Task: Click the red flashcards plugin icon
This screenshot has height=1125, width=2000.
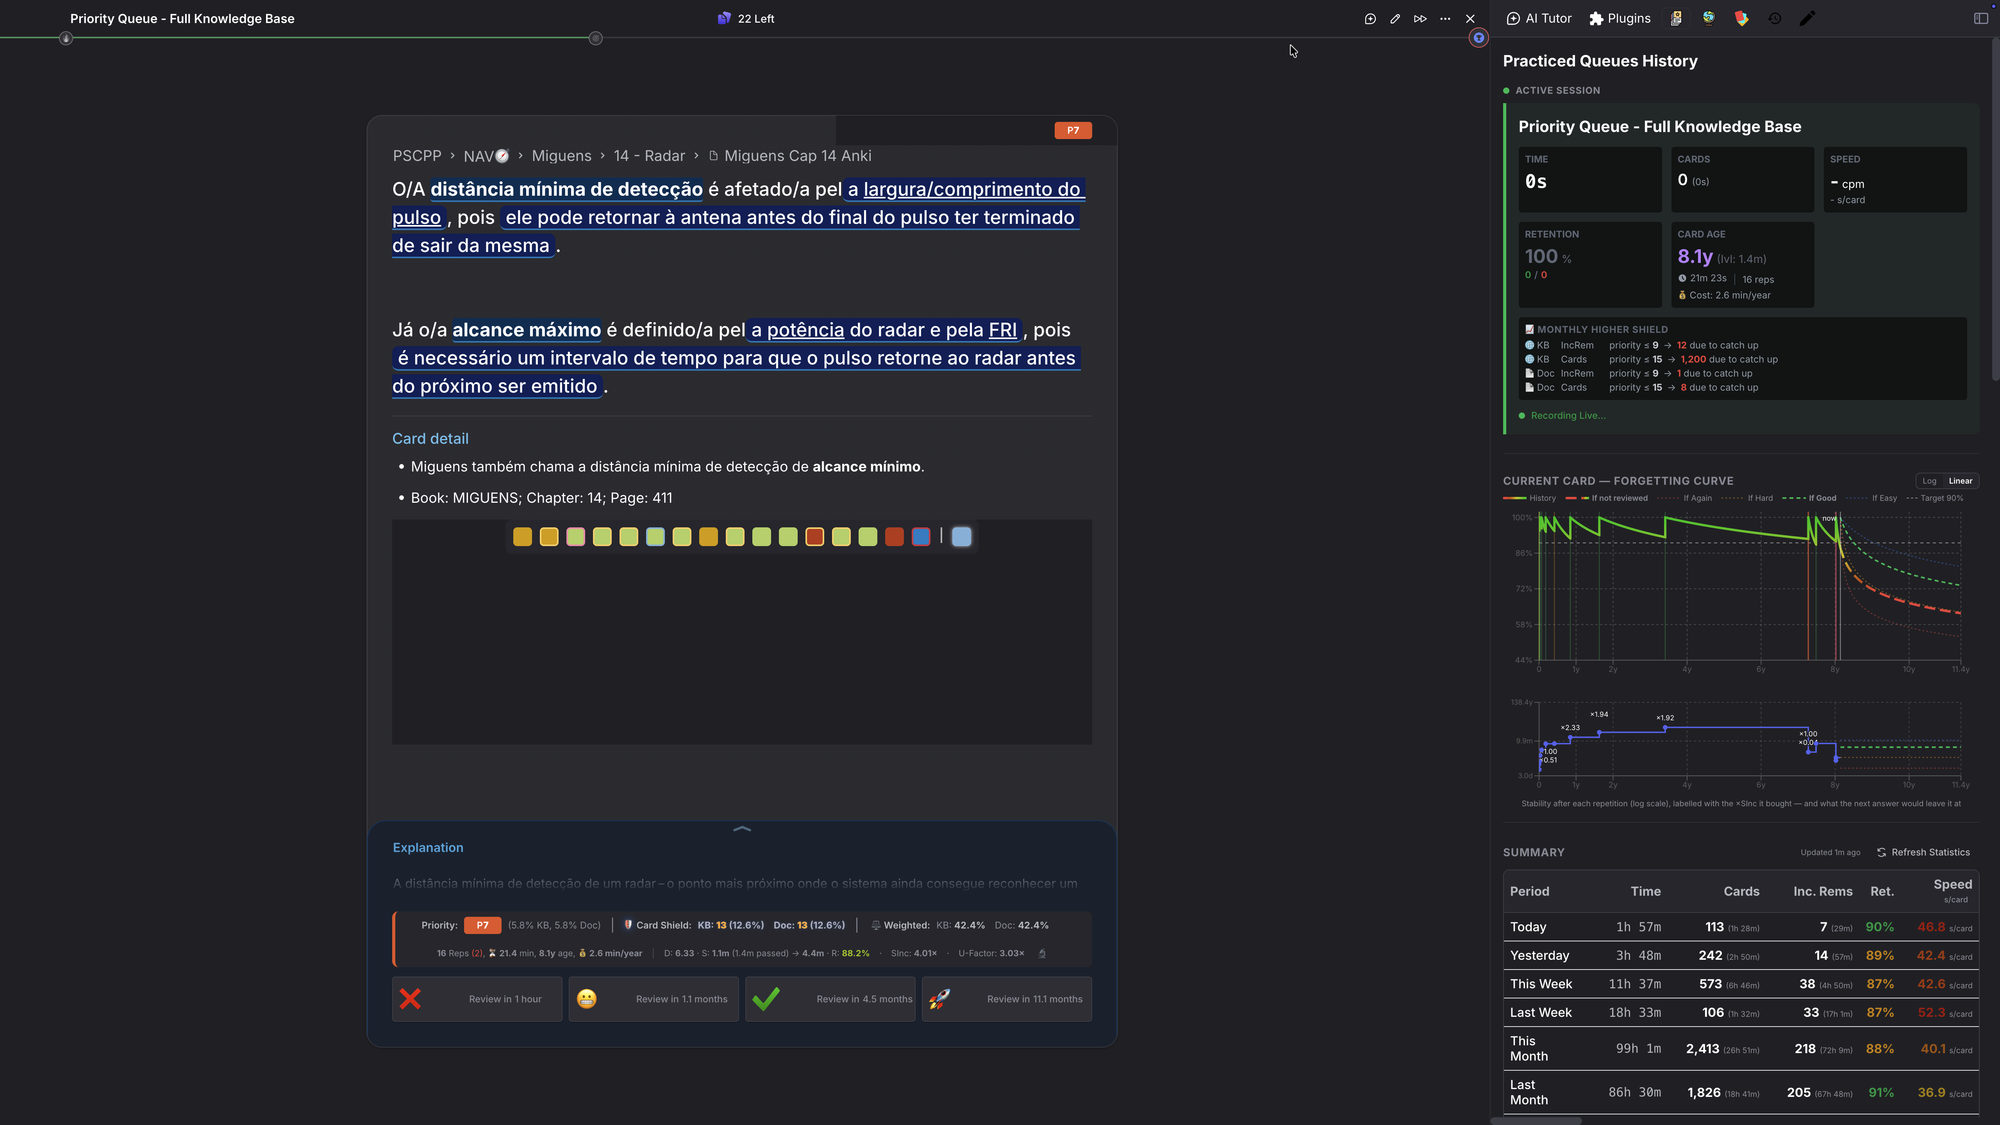Action: [x=1742, y=18]
